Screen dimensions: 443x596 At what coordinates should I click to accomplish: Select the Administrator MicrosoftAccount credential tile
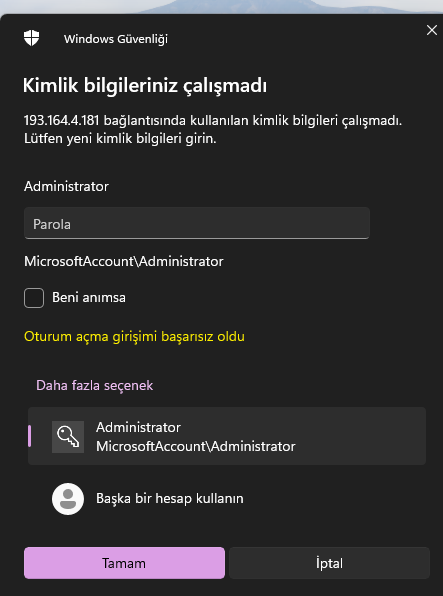pos(227,436)
